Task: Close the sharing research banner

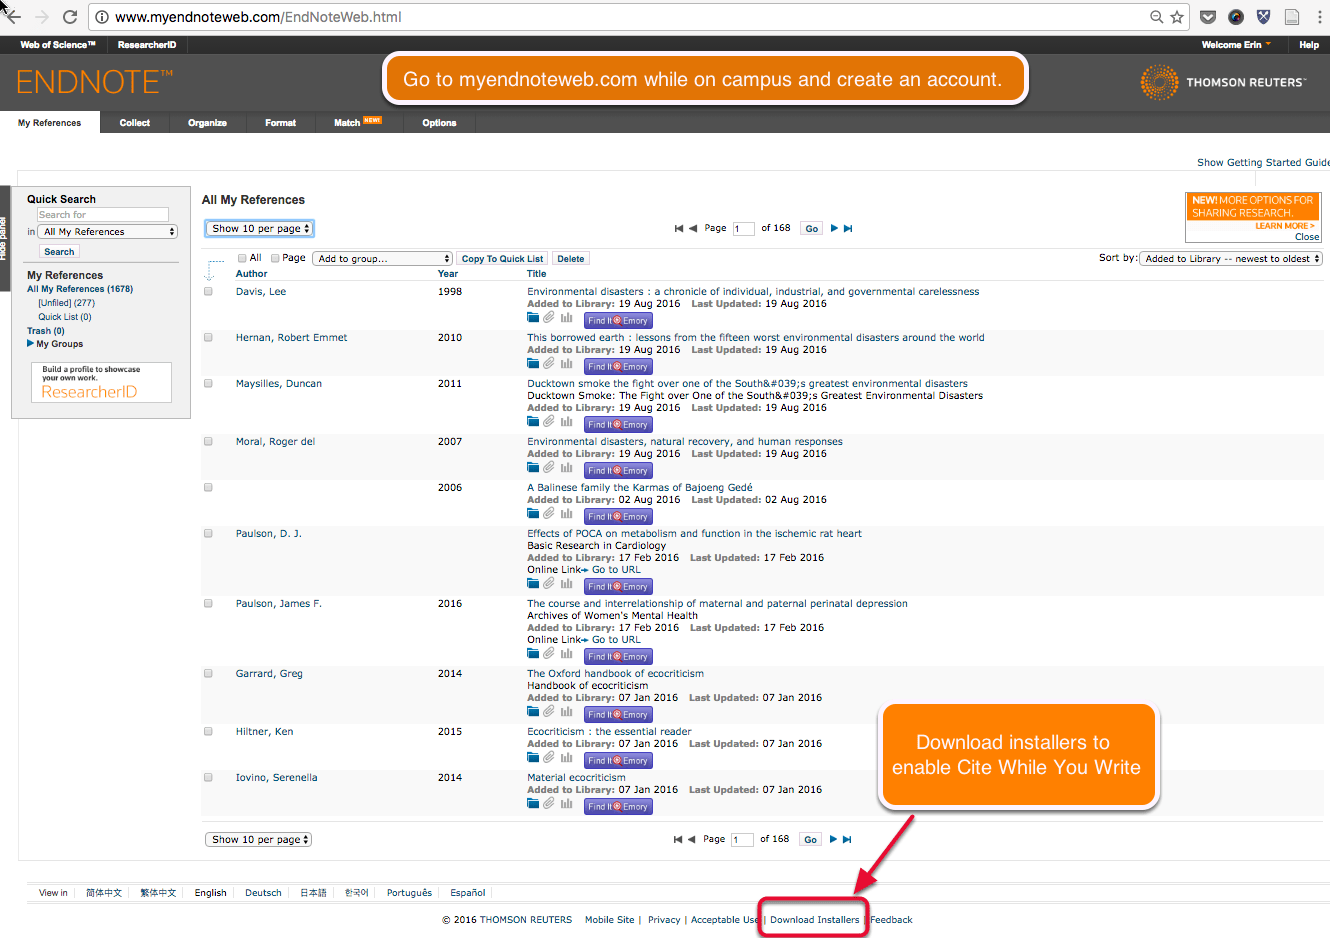Action: tap(1307, 237)
